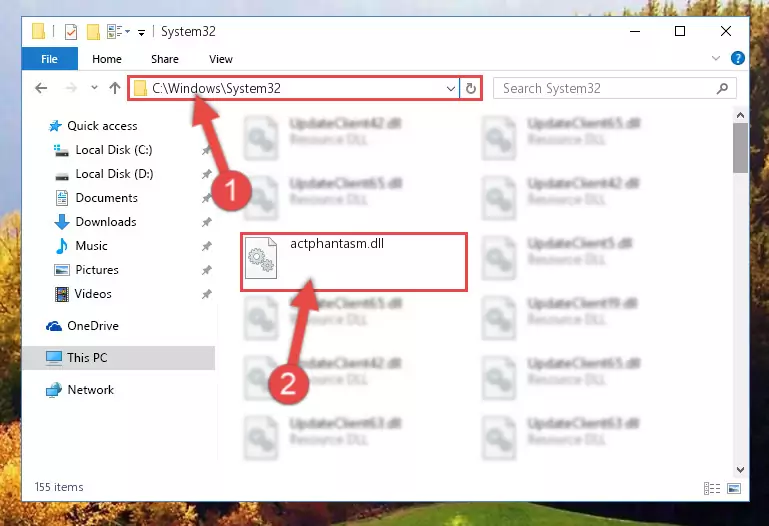Go forward with the right arrow
This screenshot has width=769, height=526.
point(71,88)
